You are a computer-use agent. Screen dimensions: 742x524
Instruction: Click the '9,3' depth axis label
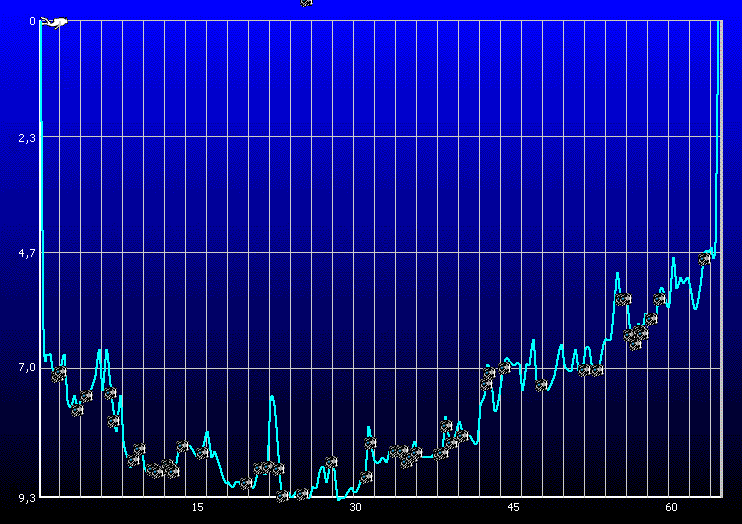tap(27, 498)
